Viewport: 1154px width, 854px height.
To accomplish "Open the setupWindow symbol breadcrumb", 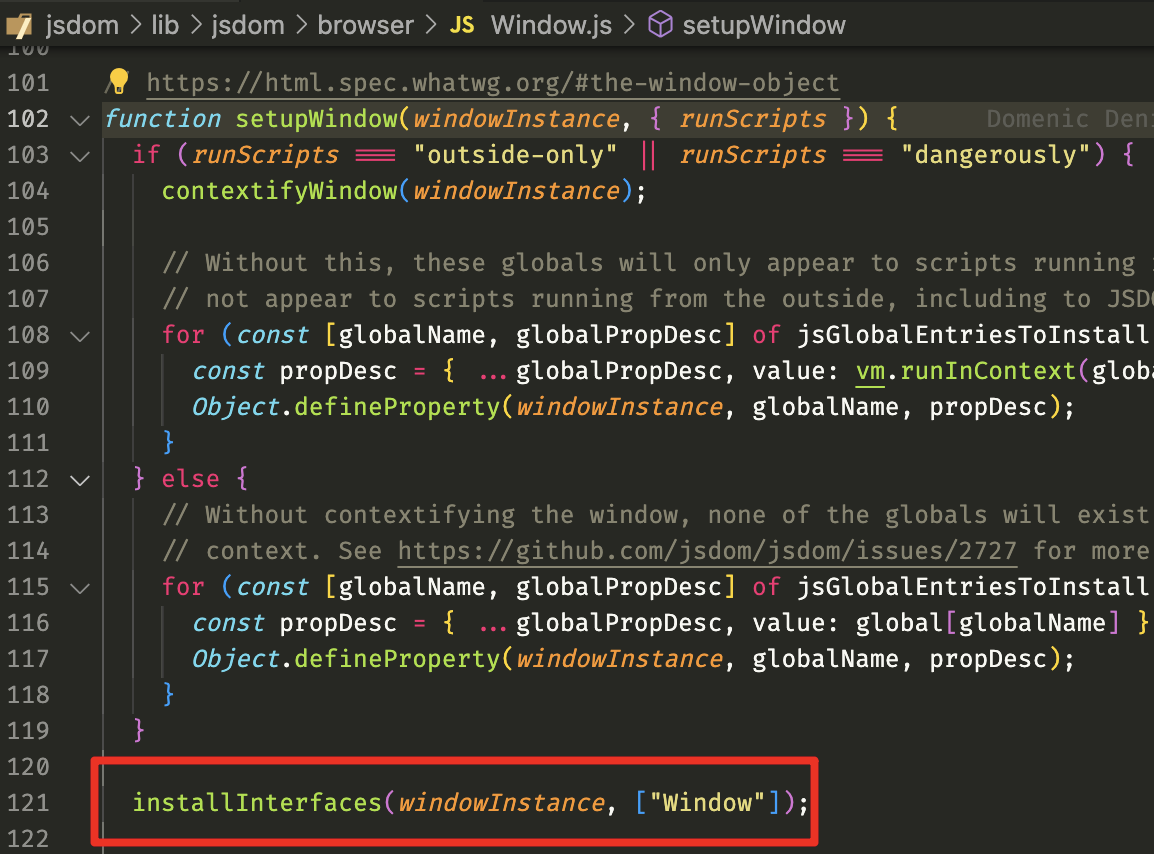I will click(x=764, y=26).
